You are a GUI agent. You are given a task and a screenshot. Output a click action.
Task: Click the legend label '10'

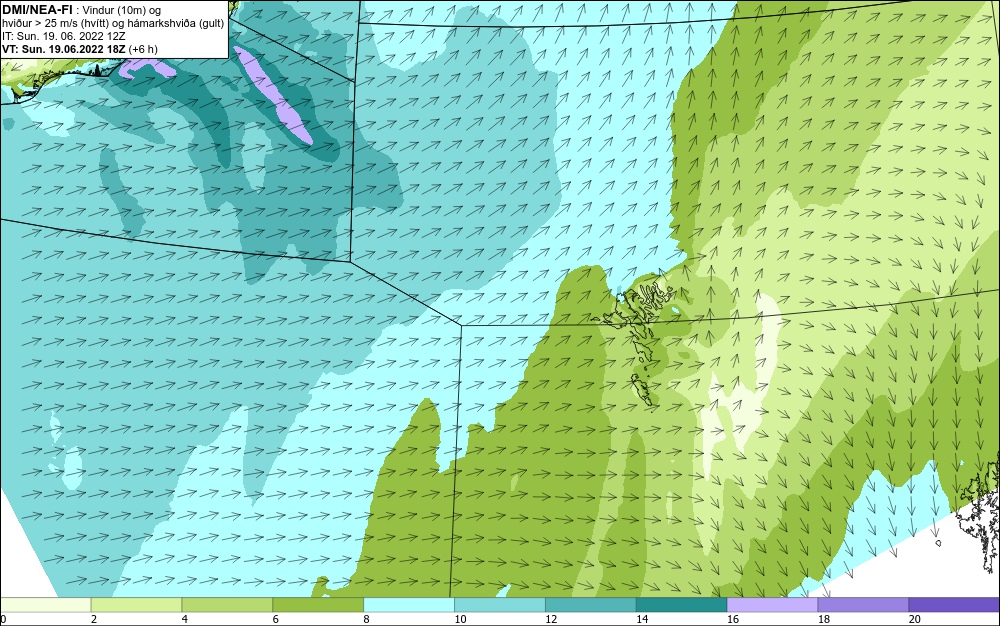pyautogui.click(x=460, y=619)
